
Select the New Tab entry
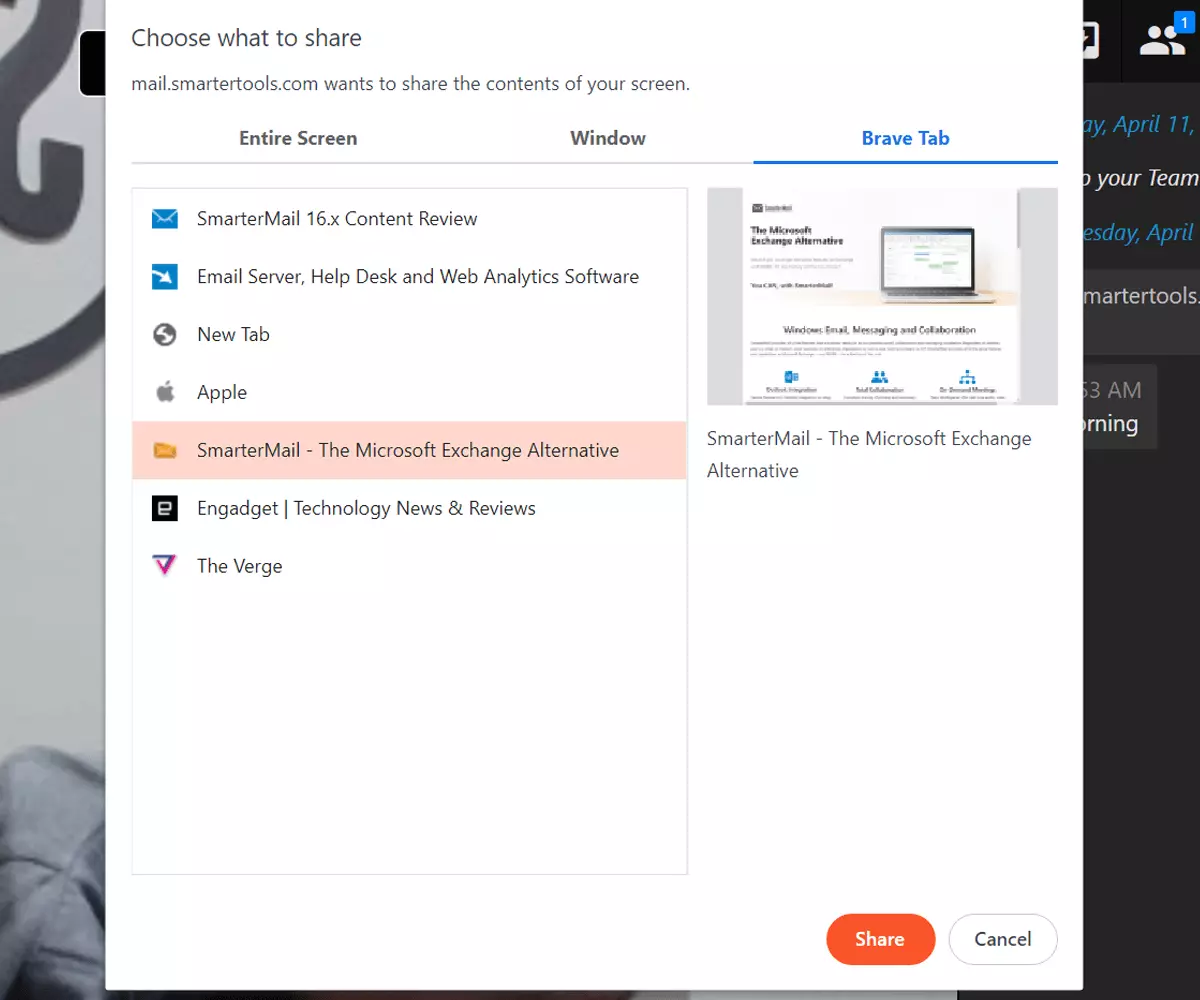point(409,335)
